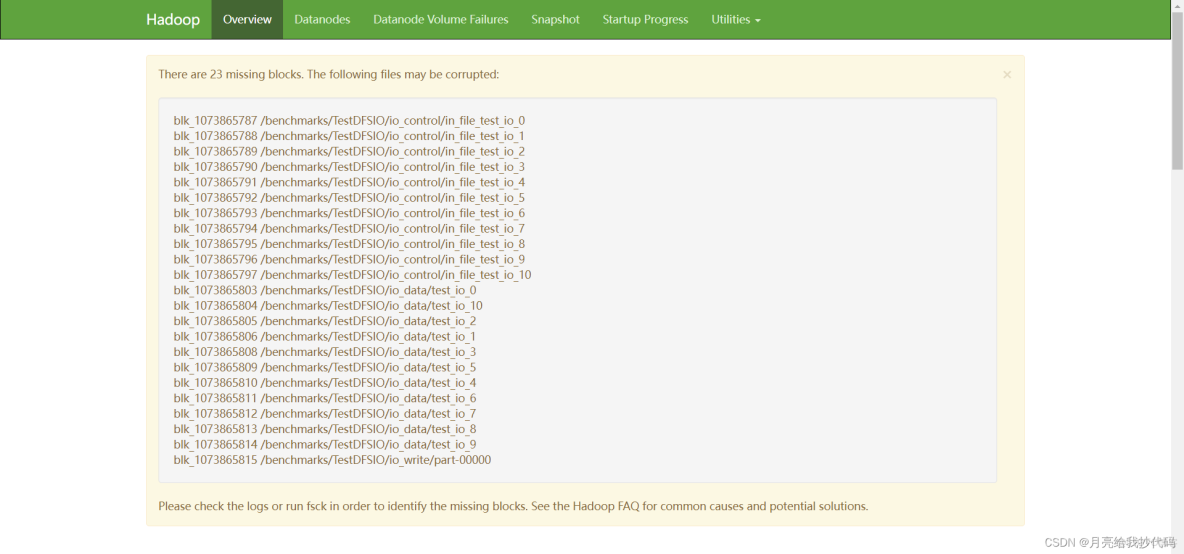This screenshot has height=554, width=1184.
Task: Select line blk_1073865806 io_data/test_io_1
Action: click(x=325, y=337)
